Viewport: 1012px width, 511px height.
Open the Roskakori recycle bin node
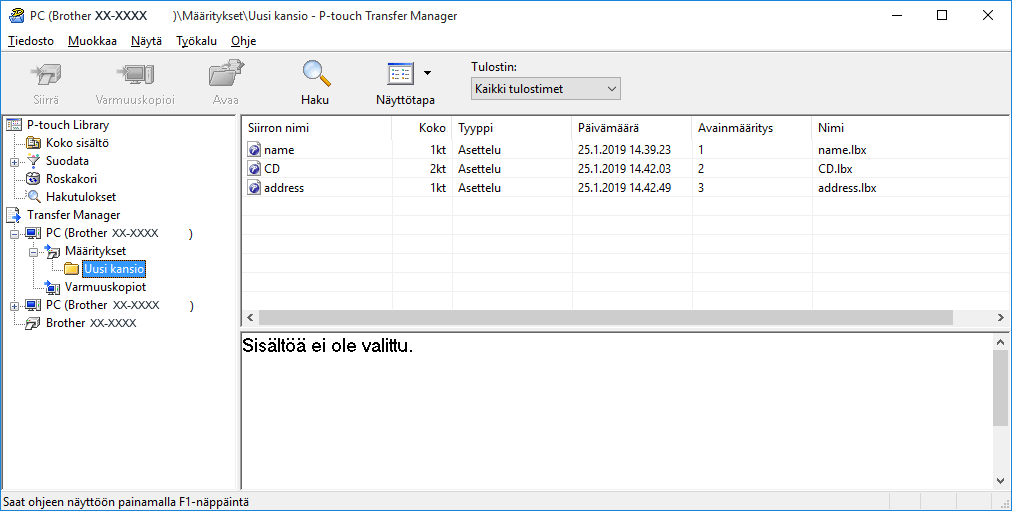71,179
